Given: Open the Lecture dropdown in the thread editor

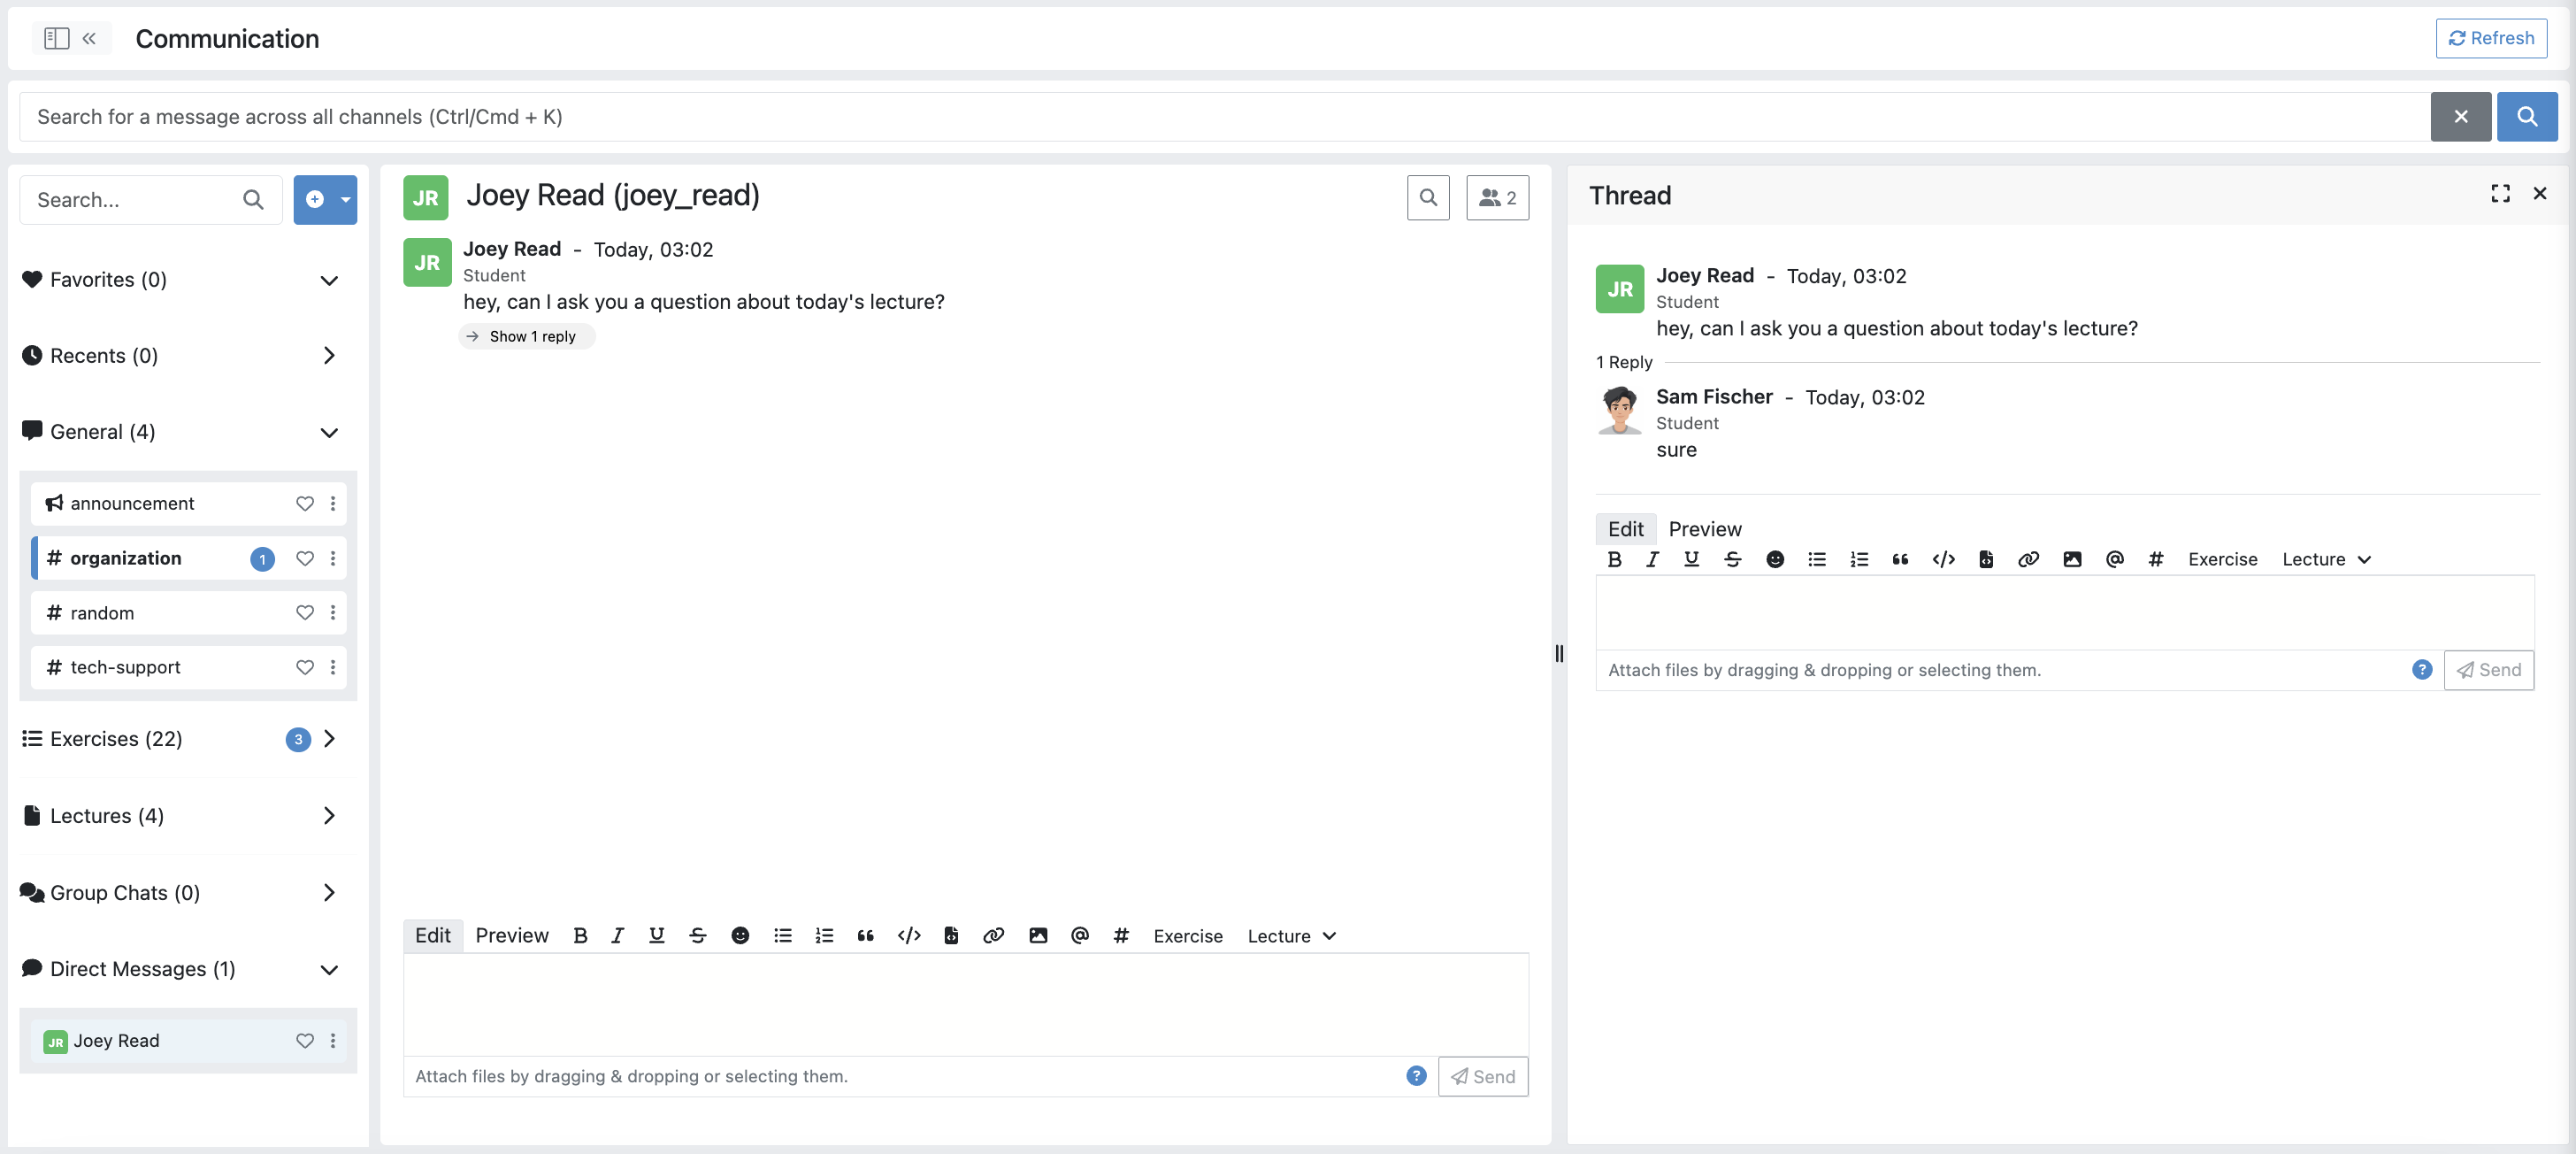Looking at the screenshot, I should [2326, 559].
